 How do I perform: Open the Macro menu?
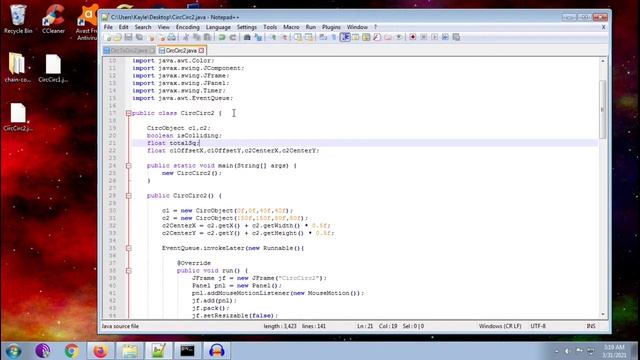pyautogui.click(x=291, y=27)
